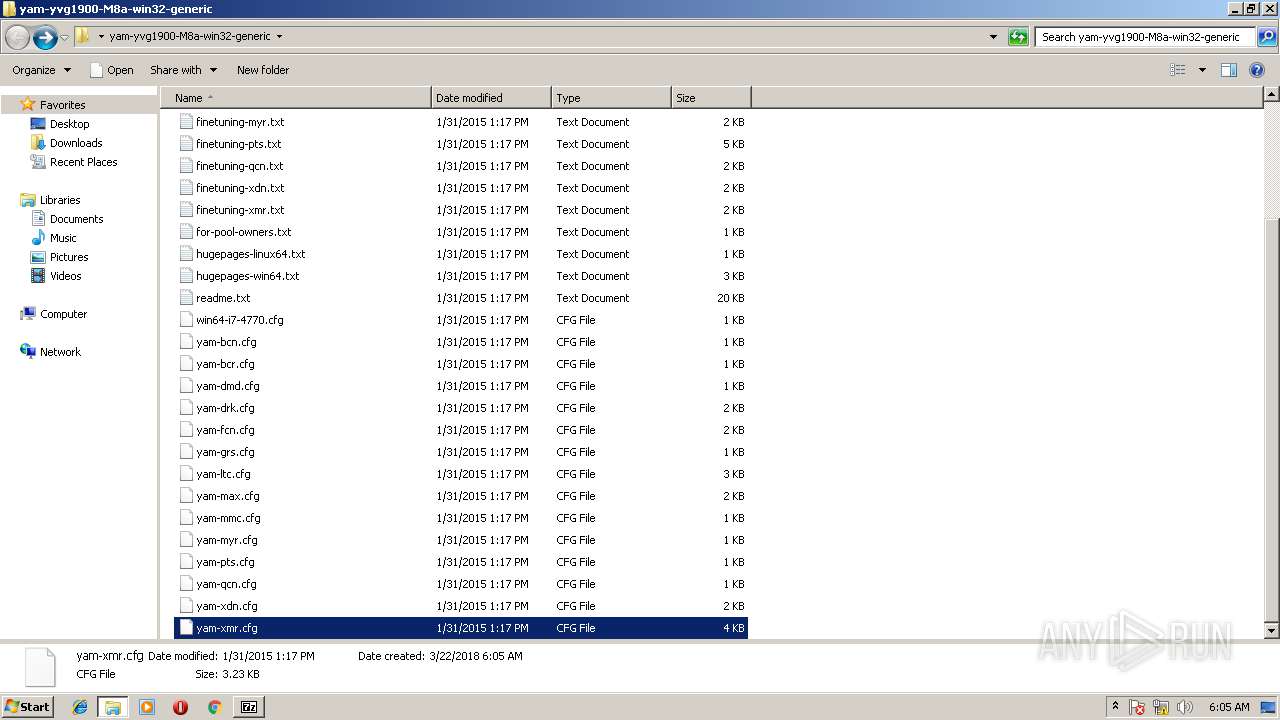The image size is (1280, 720).
Task: Launch Google Chrome from the taskbar
Action: point(214,707)
